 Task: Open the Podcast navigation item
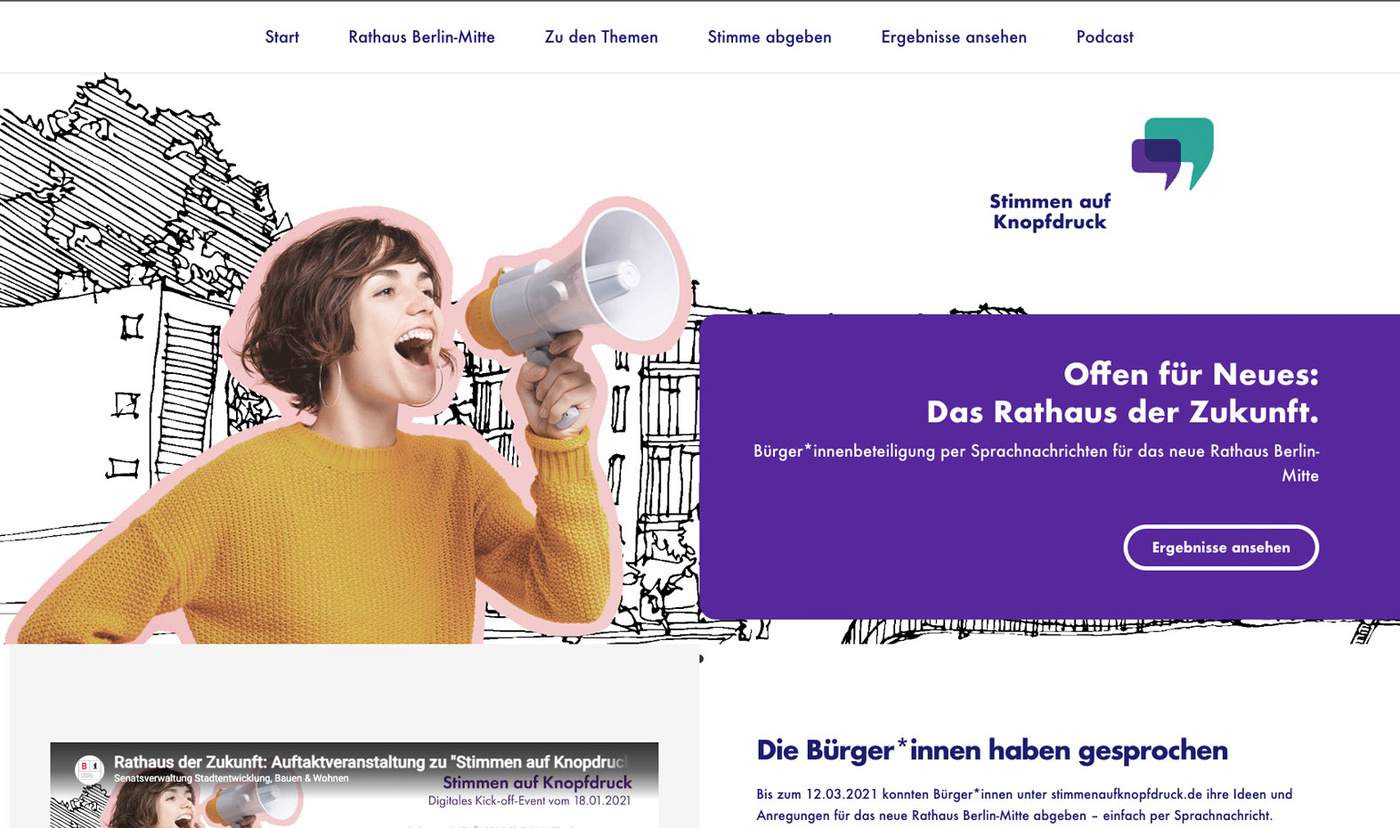[1105, 37]
